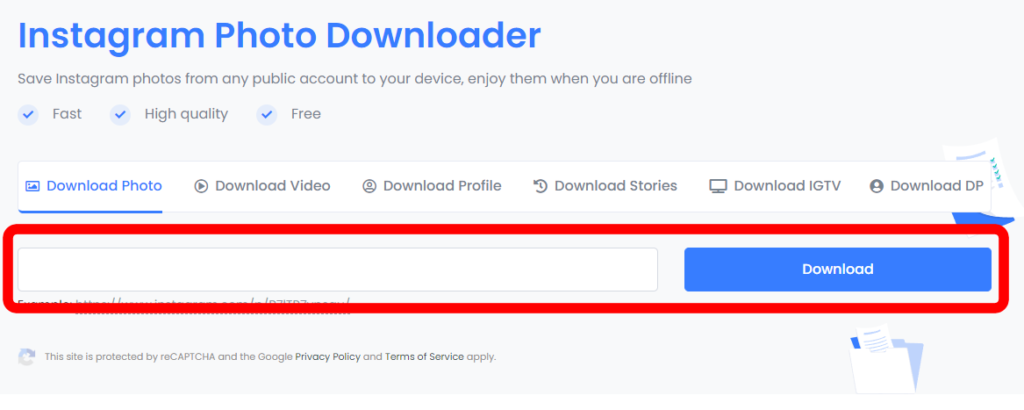Click the TV screen icon beside Download IGTV
The image size is (1024, 410).
718,186
